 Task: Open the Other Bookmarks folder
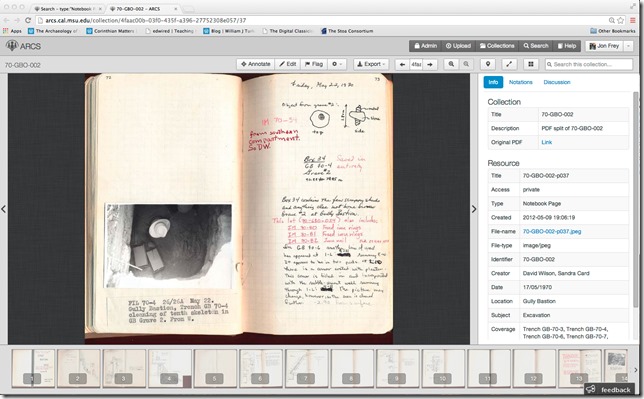[613, 31]
